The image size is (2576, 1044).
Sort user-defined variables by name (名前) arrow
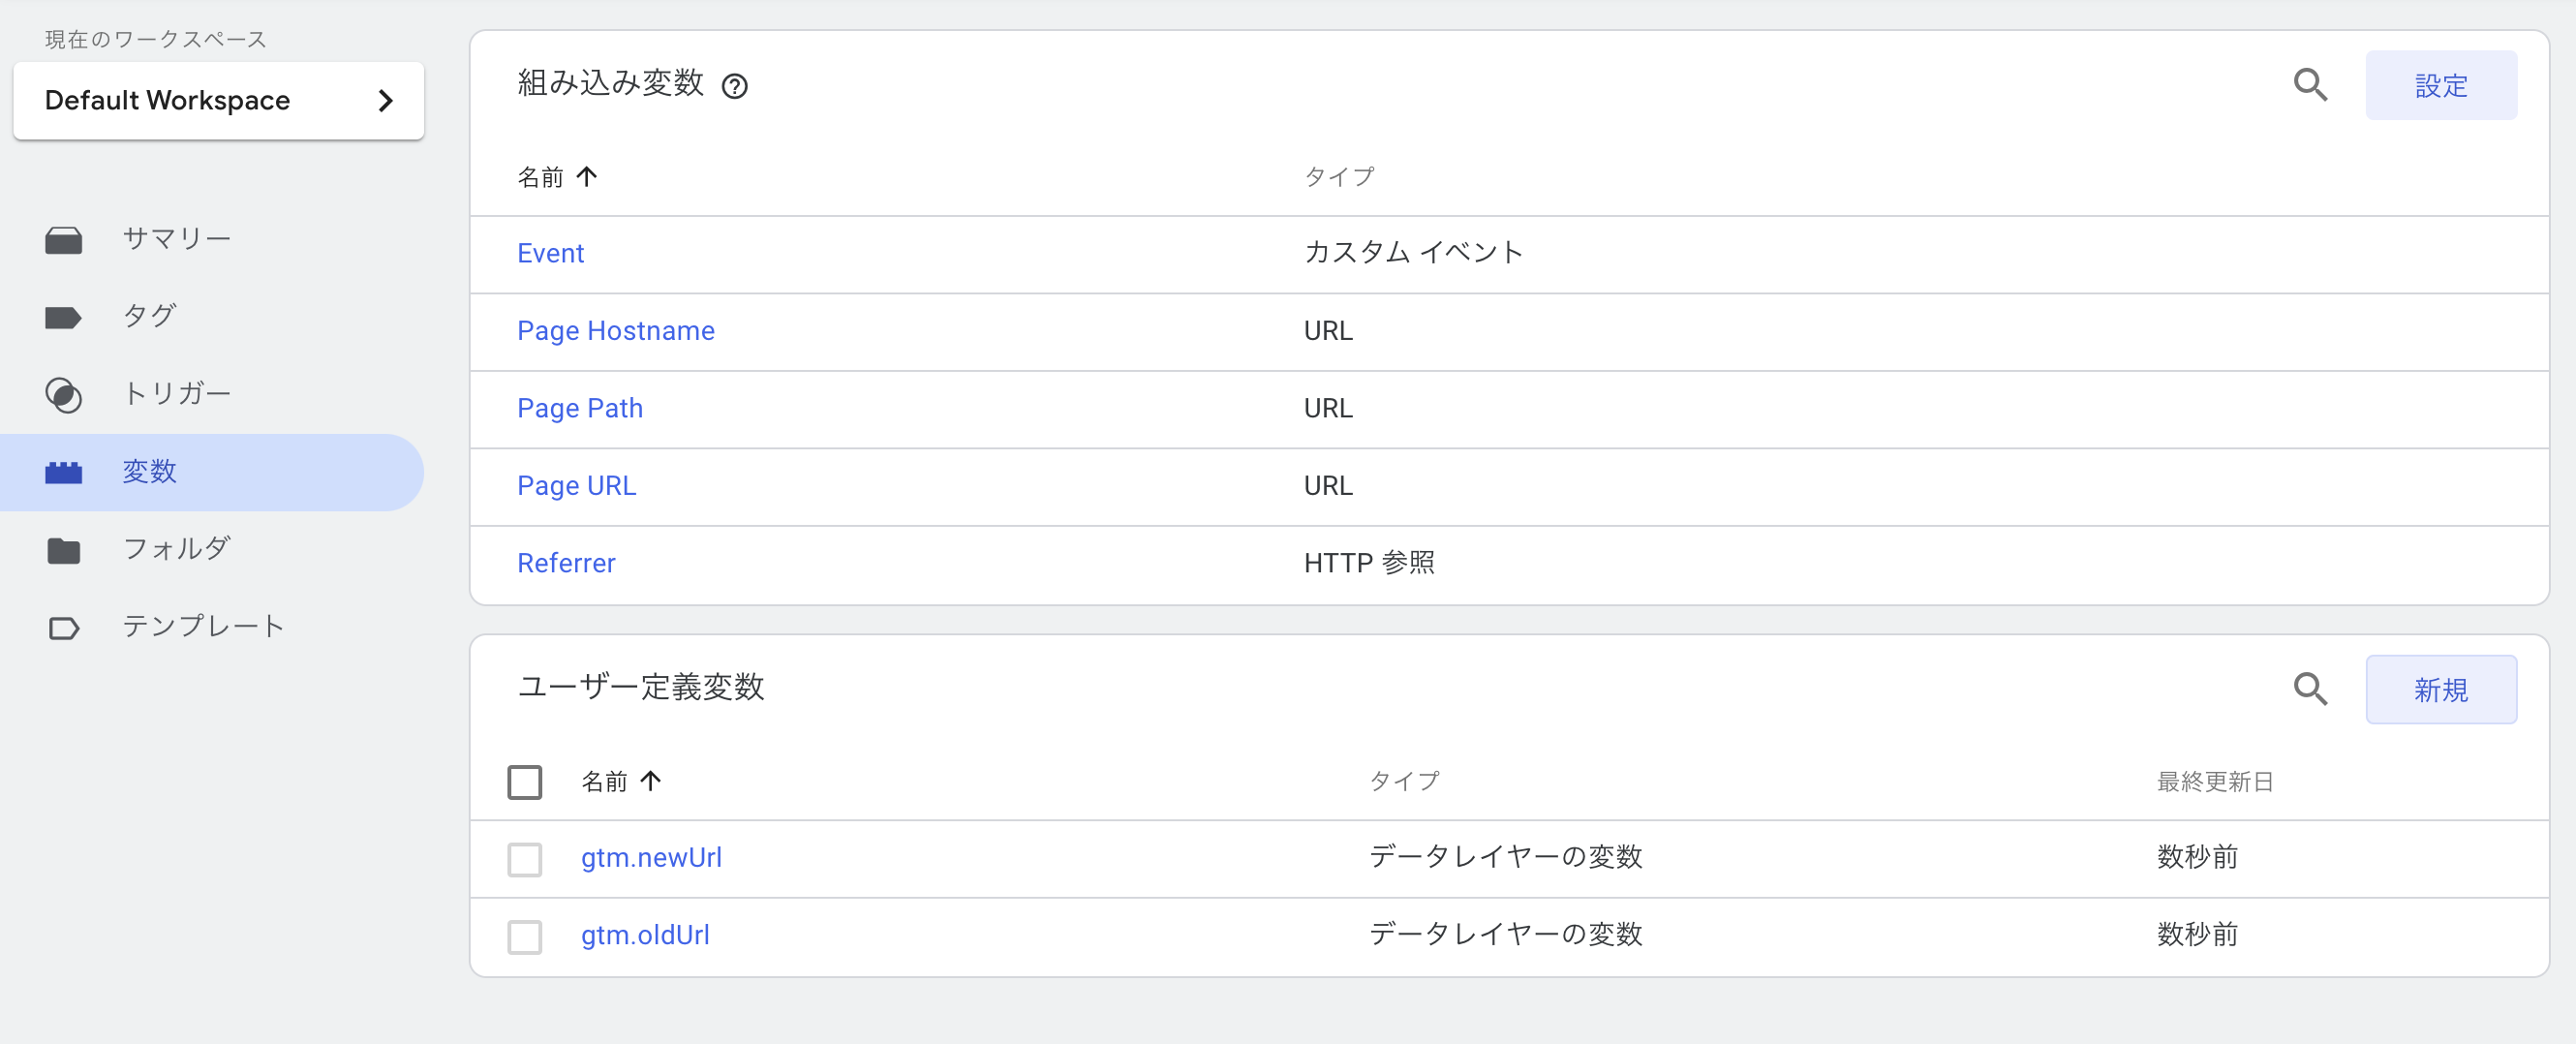click(651, 781)
